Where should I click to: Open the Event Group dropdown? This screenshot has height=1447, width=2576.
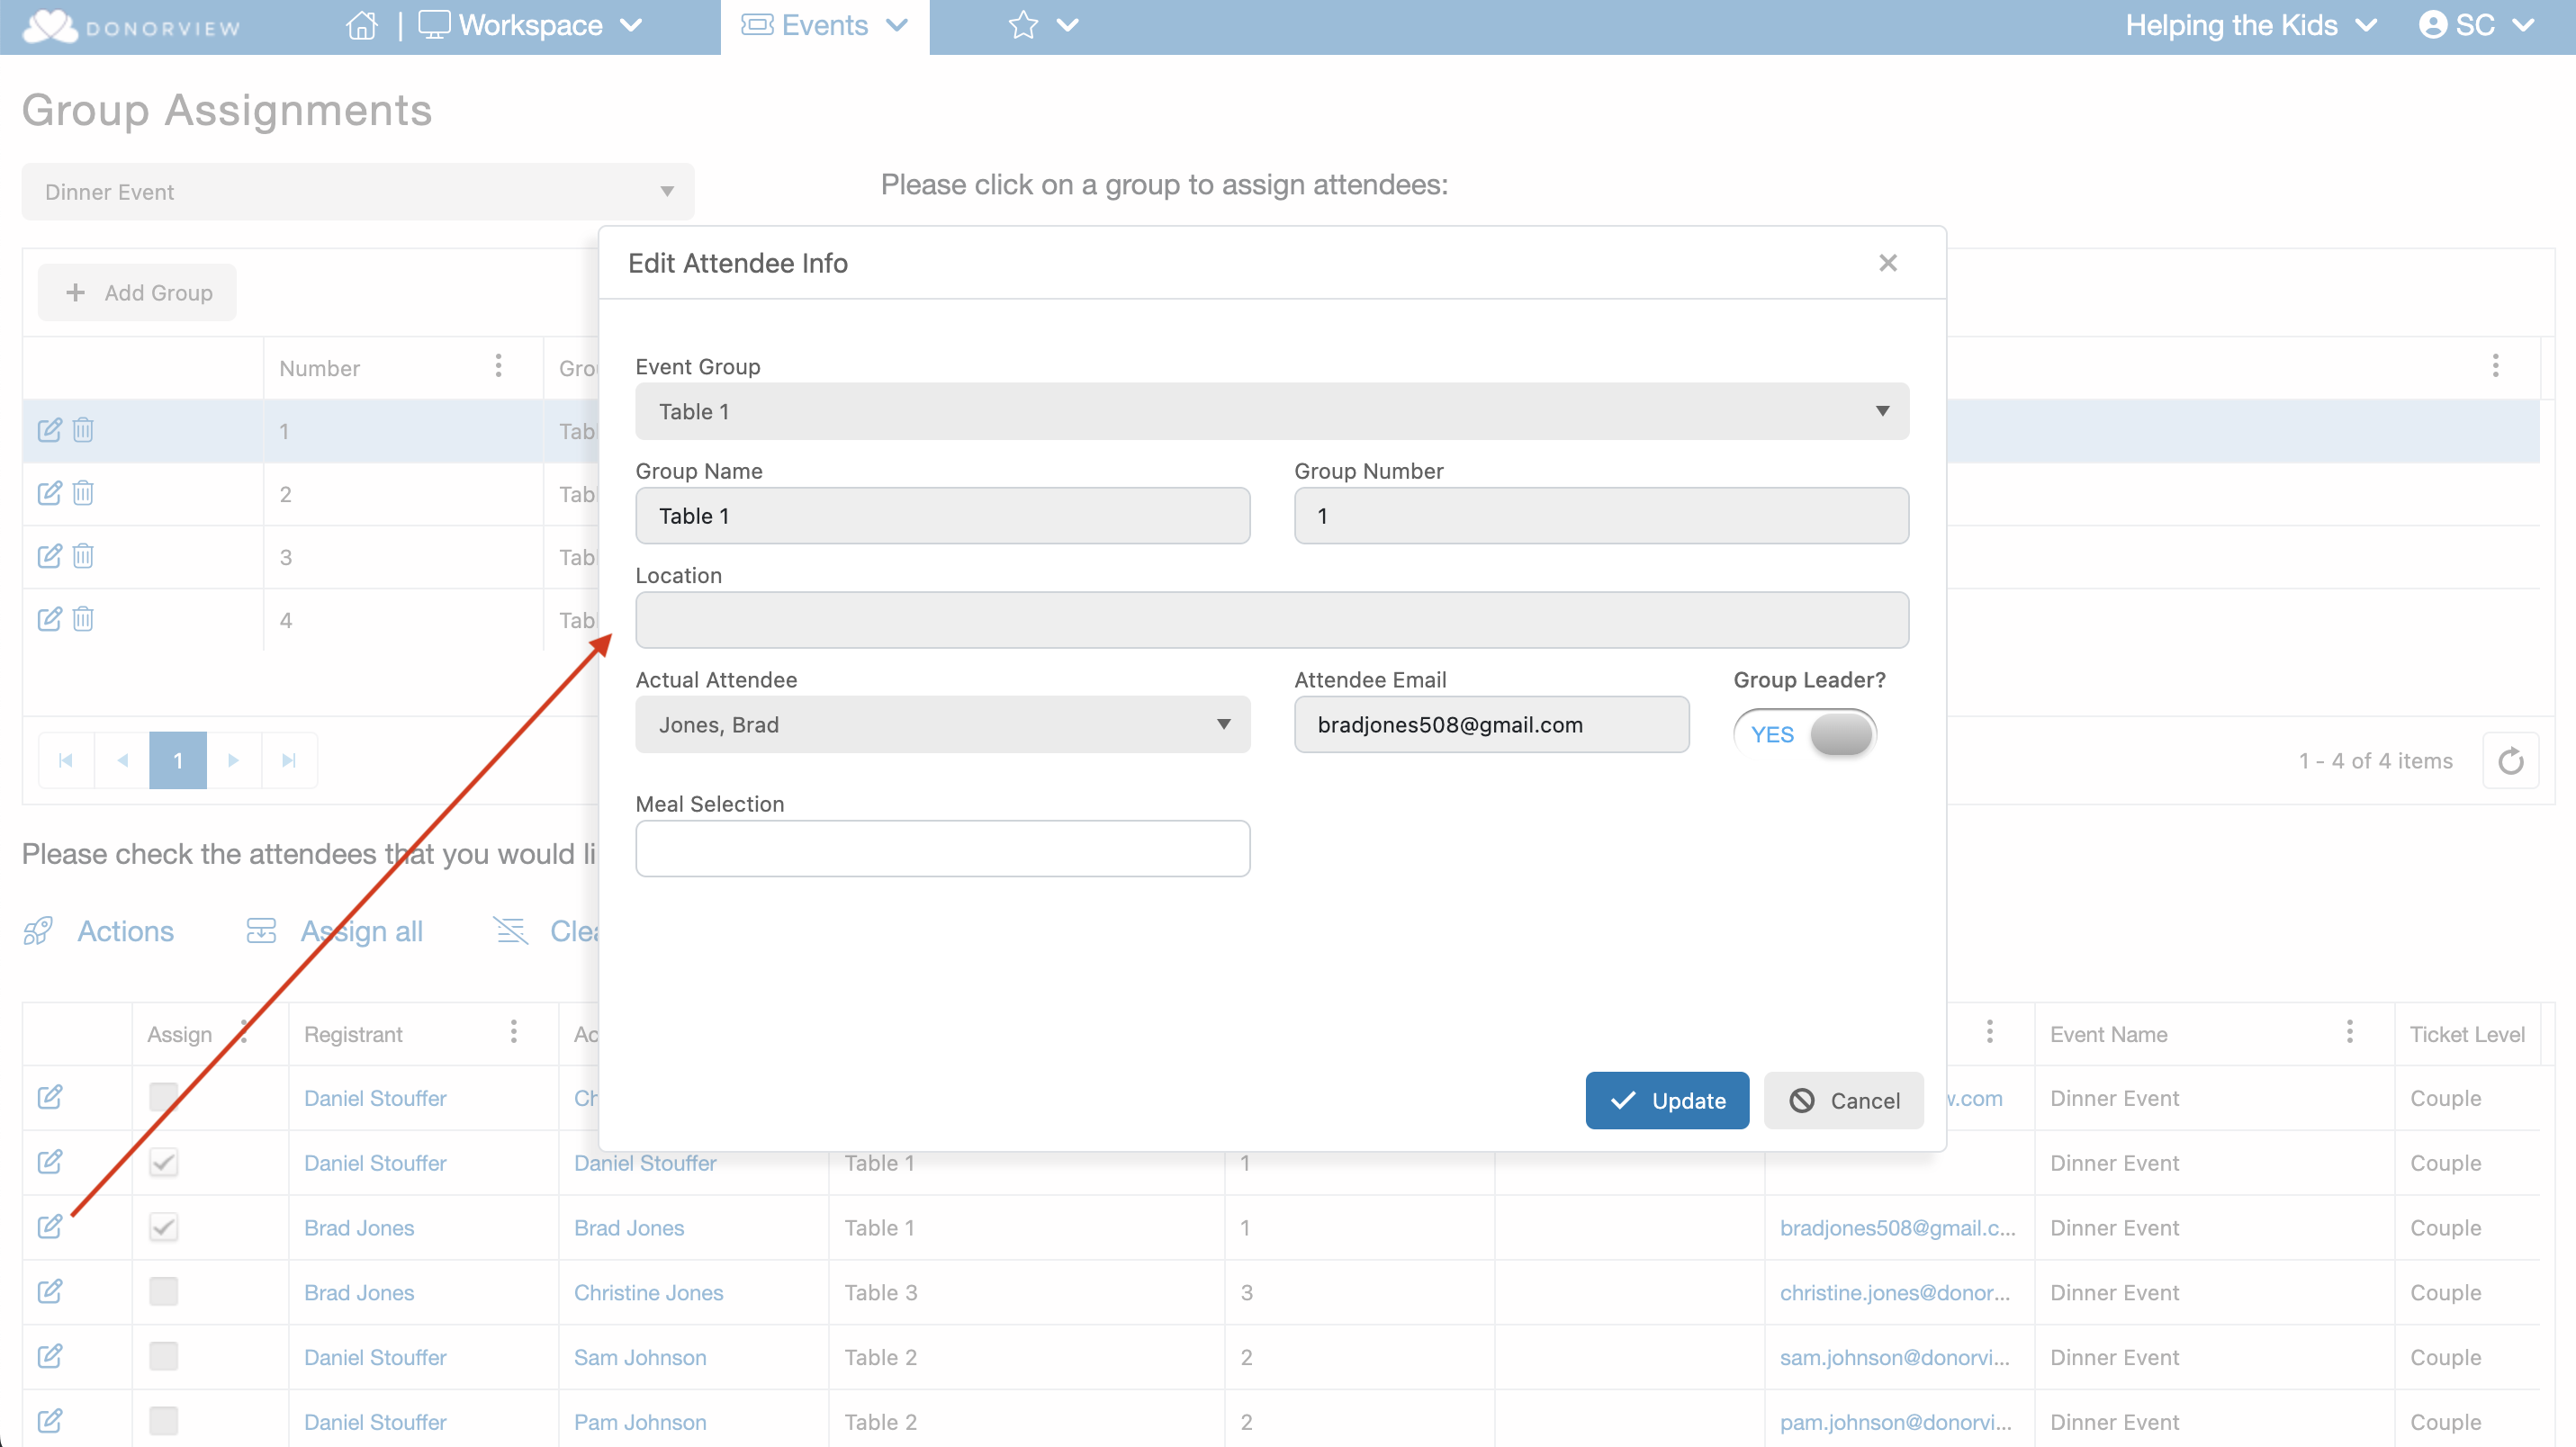click(x=1271, y=411)
